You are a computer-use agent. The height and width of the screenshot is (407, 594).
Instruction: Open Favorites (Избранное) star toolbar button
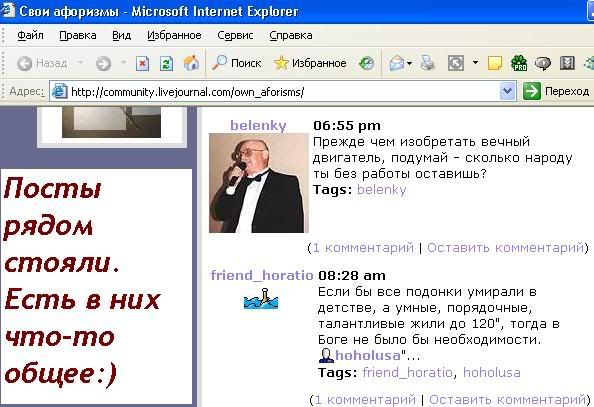[x=310, y=63]
